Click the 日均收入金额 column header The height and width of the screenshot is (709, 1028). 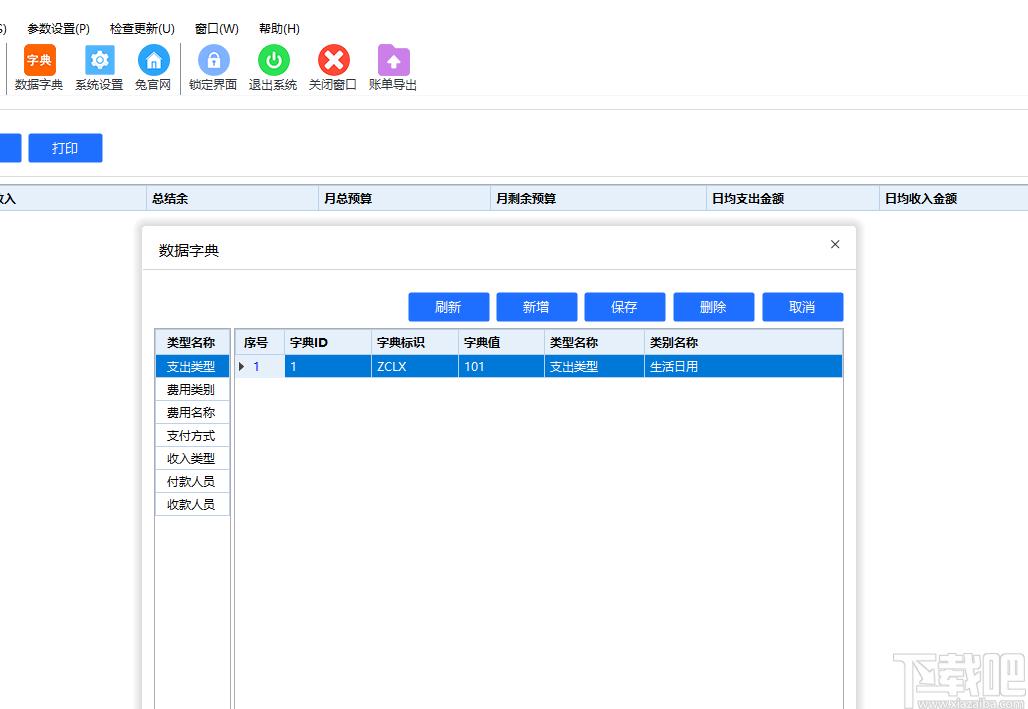[954, 198]
